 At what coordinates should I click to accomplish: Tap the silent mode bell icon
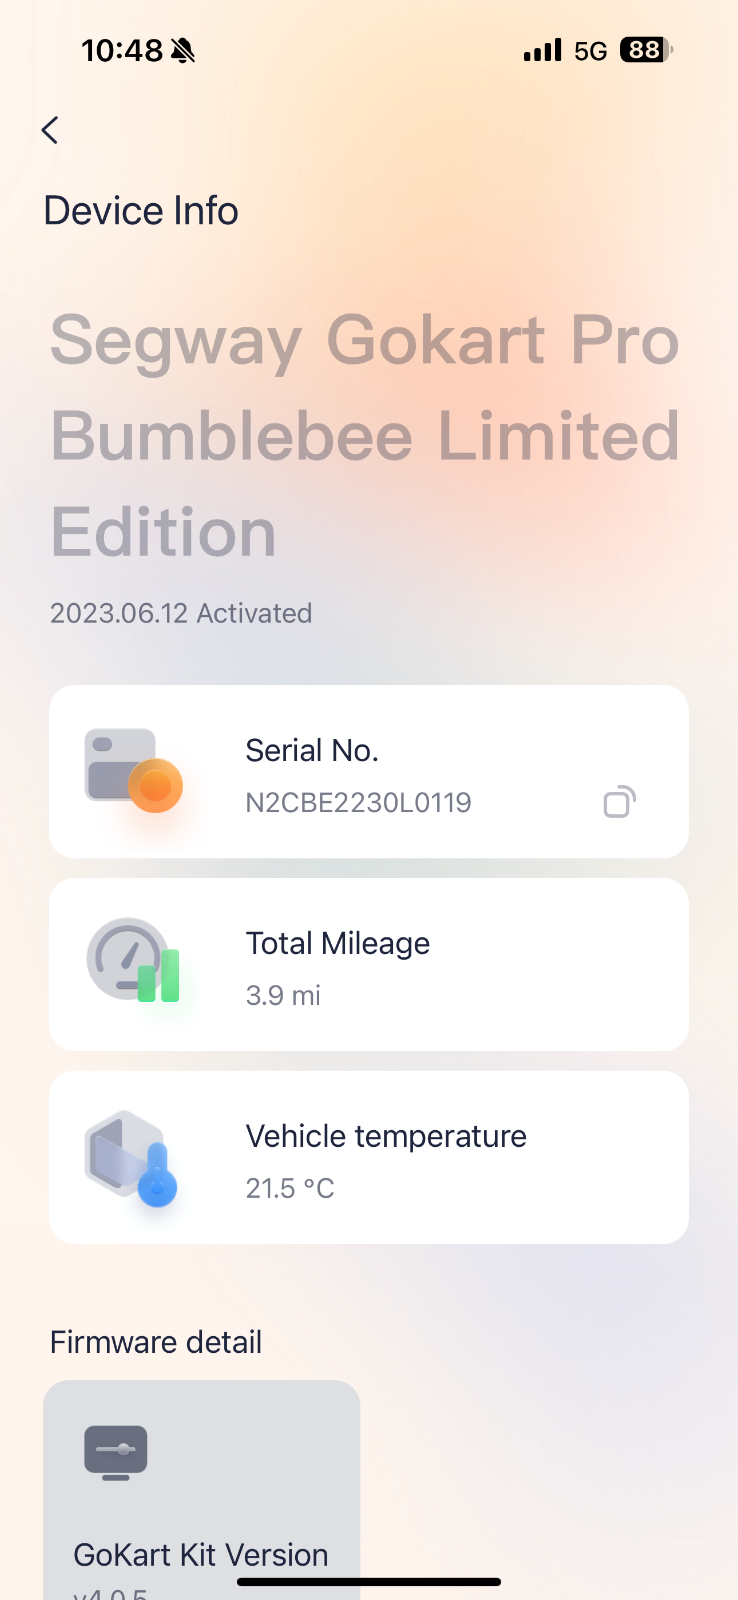(183, 51)
